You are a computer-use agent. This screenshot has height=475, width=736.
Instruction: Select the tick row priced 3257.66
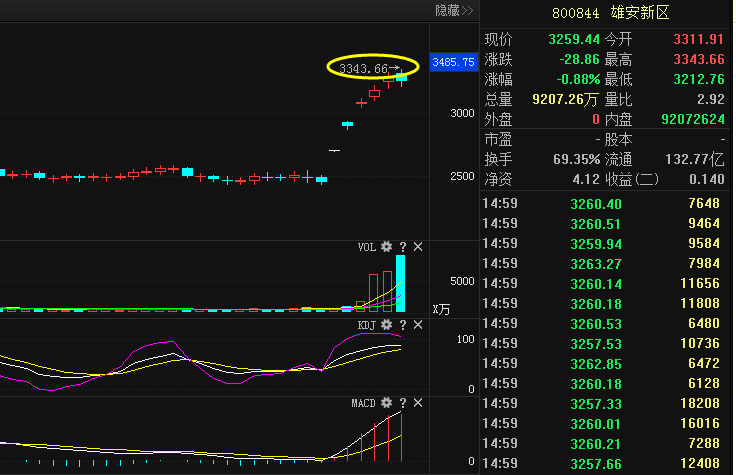tap(601, 464)
